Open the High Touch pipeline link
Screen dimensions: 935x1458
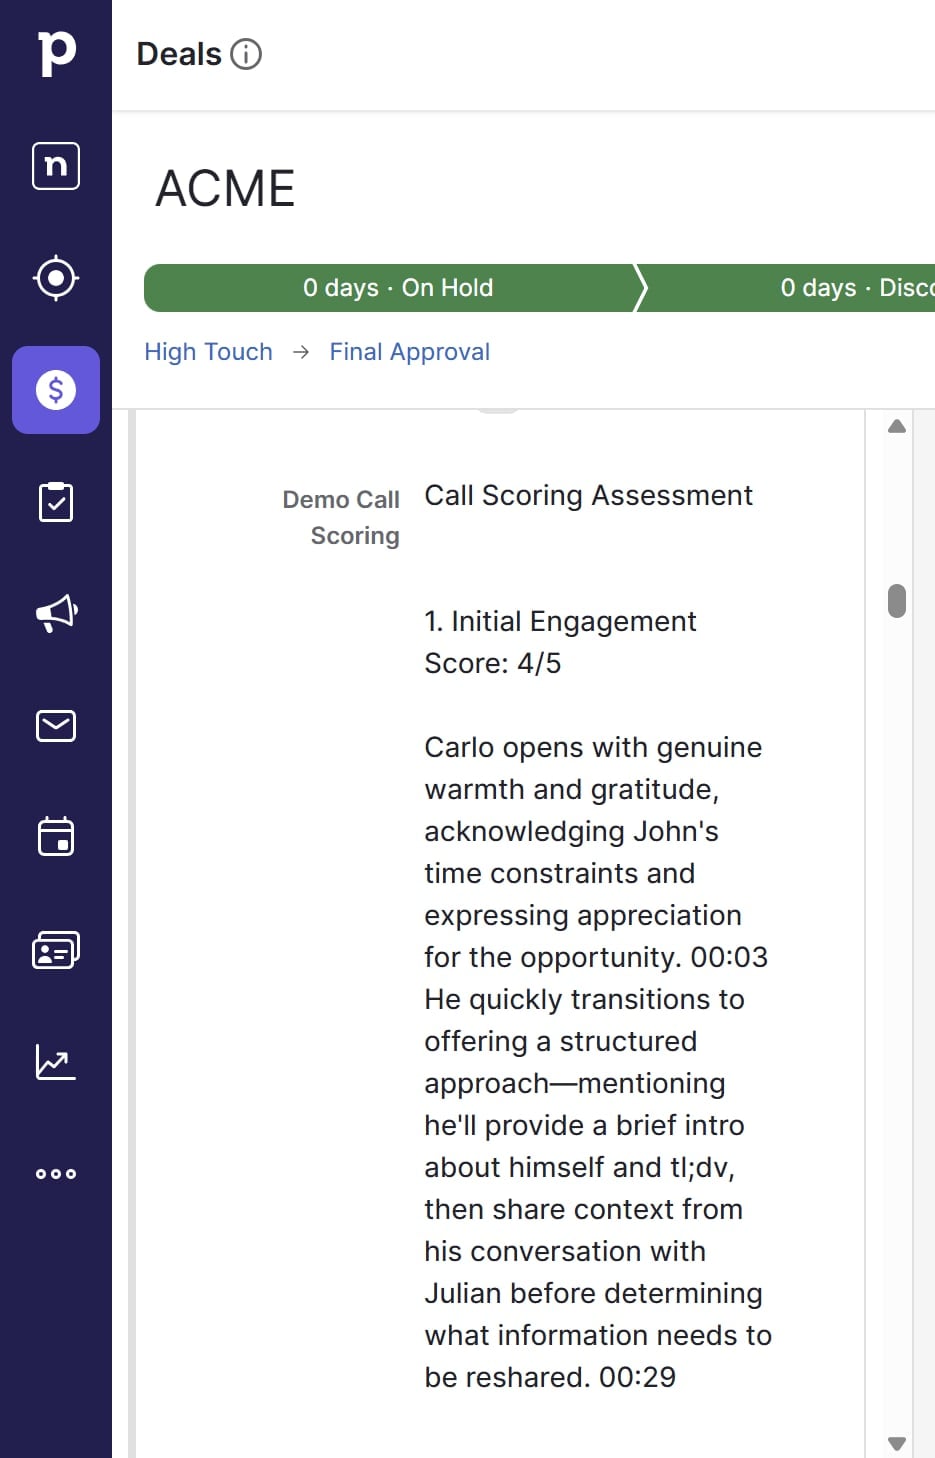(208, 352)
